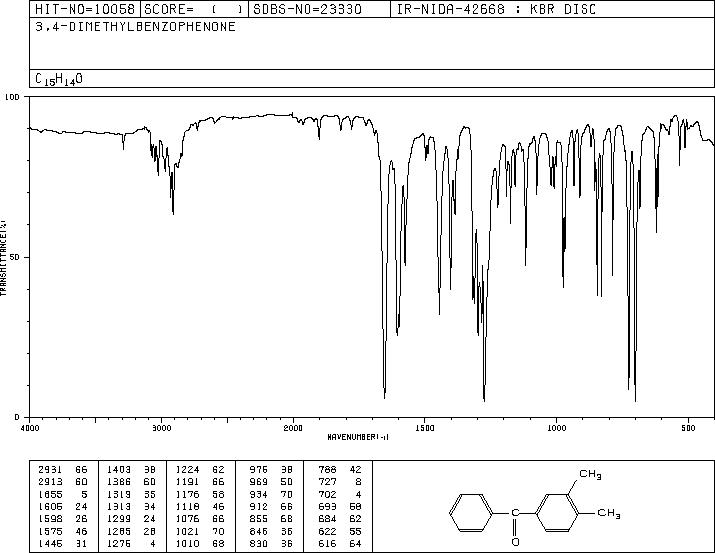Click the 1191 peak entry in the table
The width and height of the screenshot is (715, 553).
point(200,482)
